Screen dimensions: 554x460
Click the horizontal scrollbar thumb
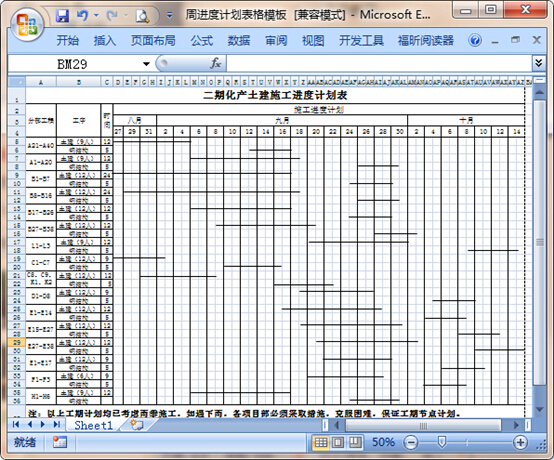[423, 425]
